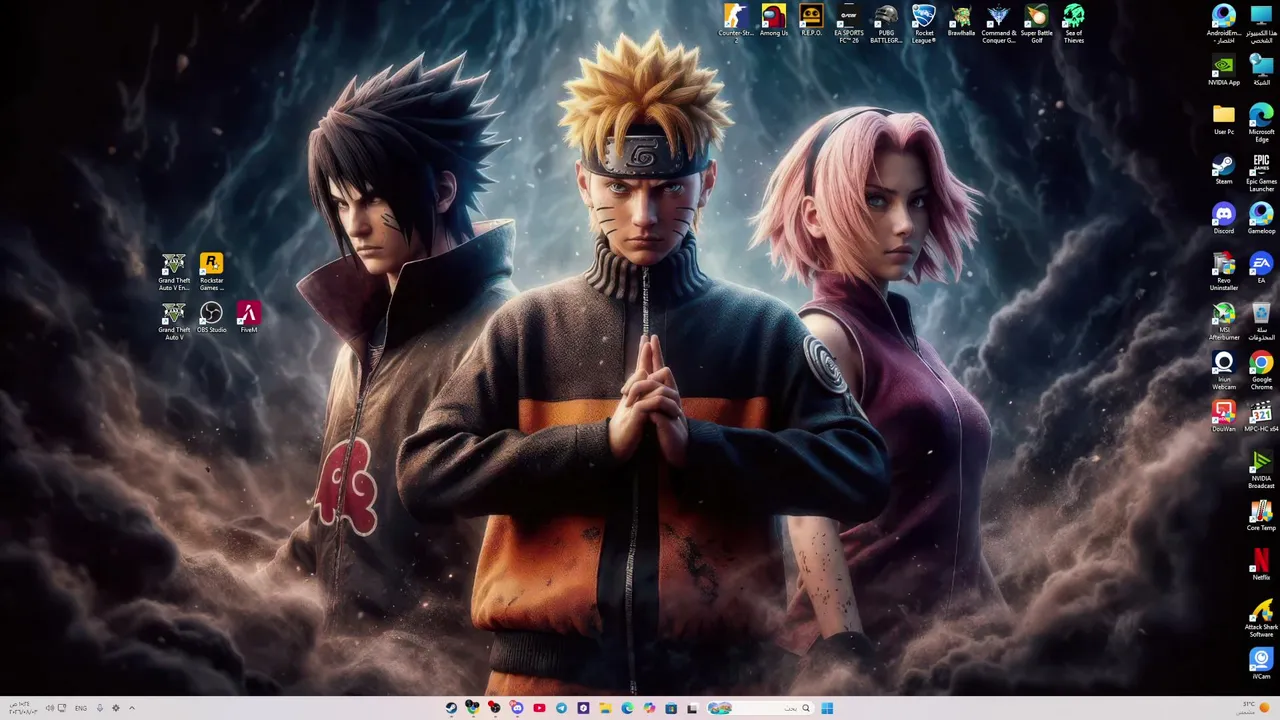Open the volume tray icon
Image resolution: width=1280 pixels, height=720 pixels.
[x=49, y=708]
